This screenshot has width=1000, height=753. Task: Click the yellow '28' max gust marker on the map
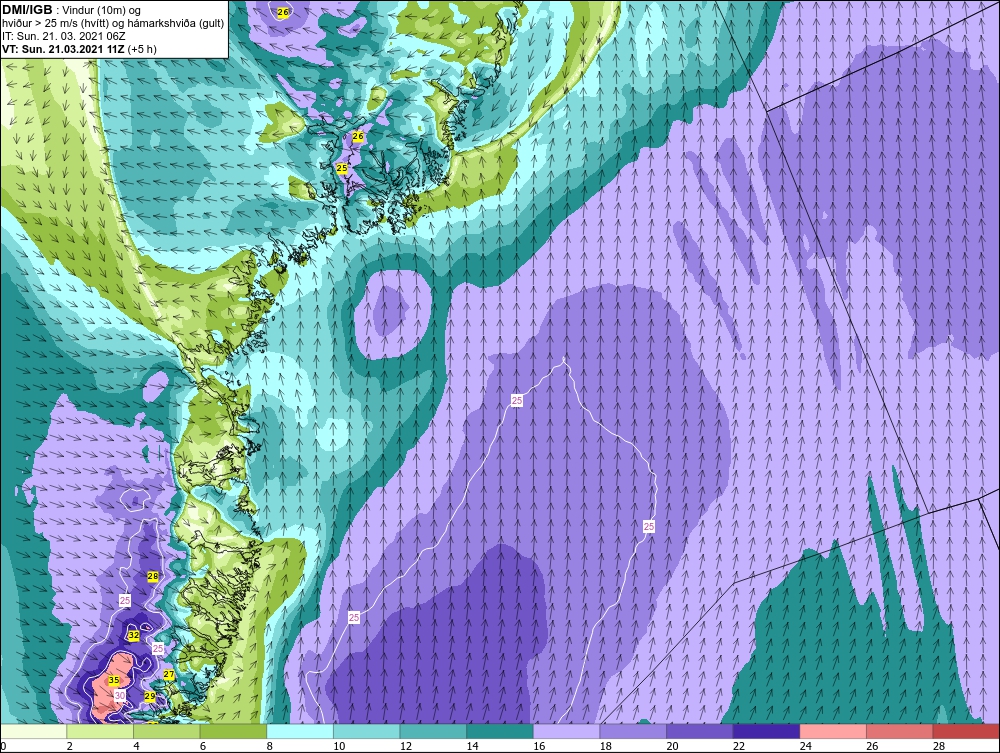point(152,576)
